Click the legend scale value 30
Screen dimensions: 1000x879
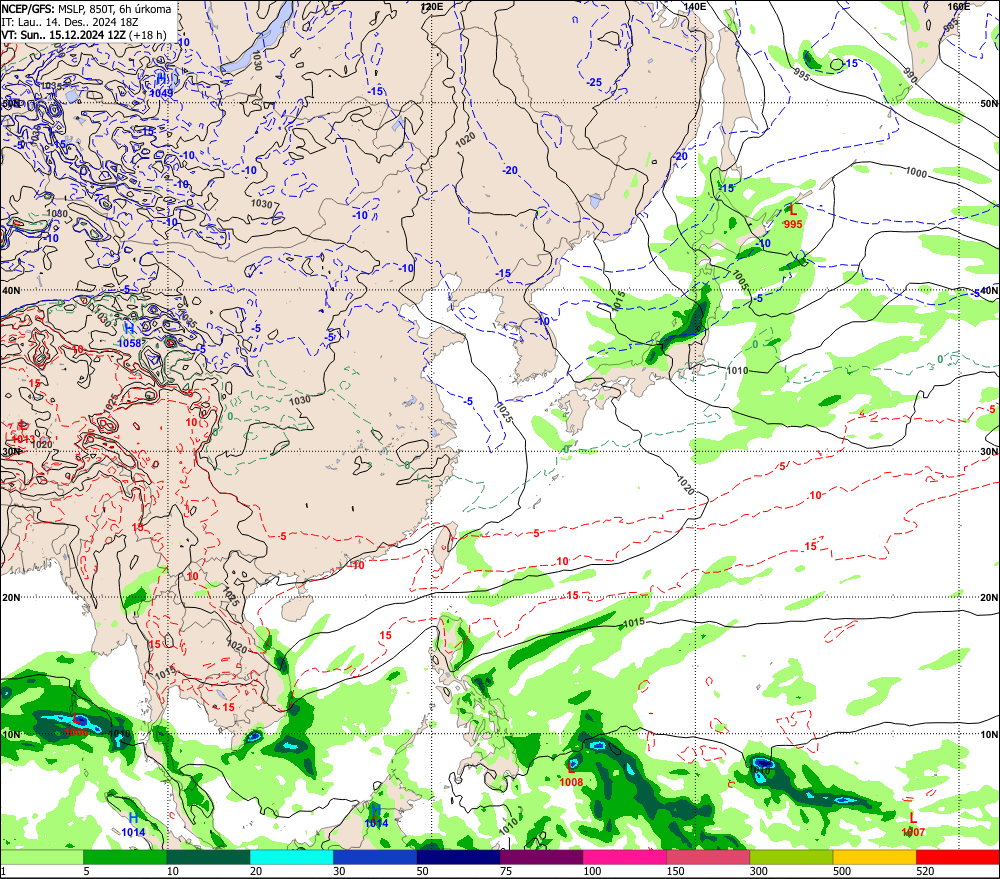(x=339, y=871)
